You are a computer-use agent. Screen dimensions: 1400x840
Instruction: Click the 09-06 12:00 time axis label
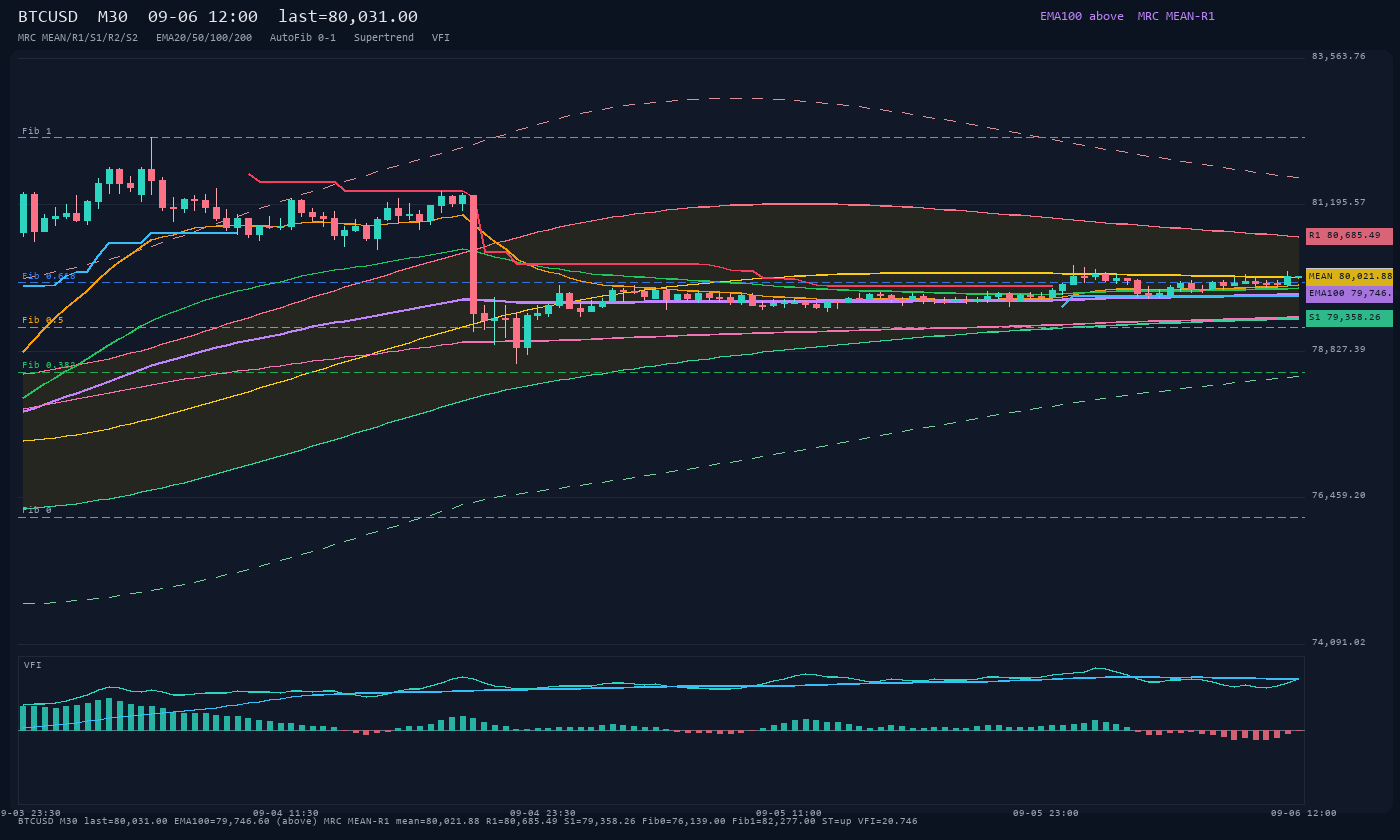tap(1304, 813)
